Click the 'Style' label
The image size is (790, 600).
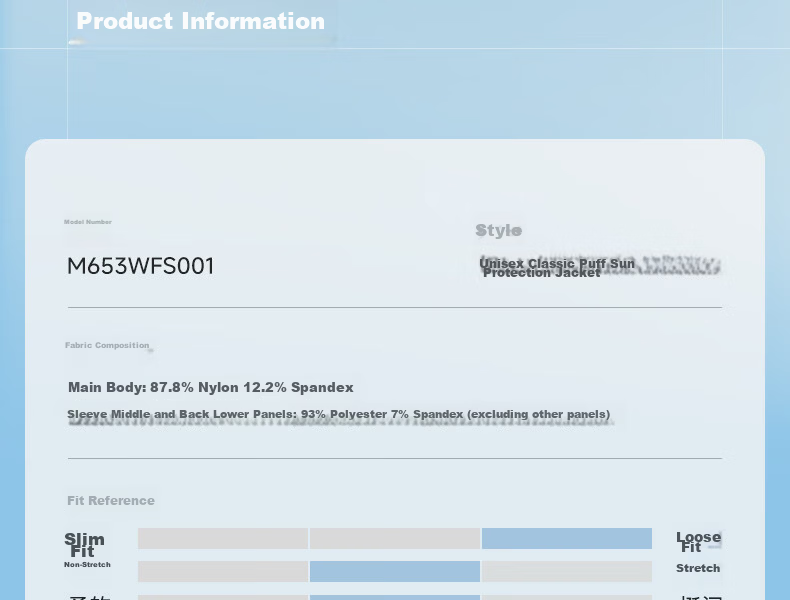tap(499, 230)
